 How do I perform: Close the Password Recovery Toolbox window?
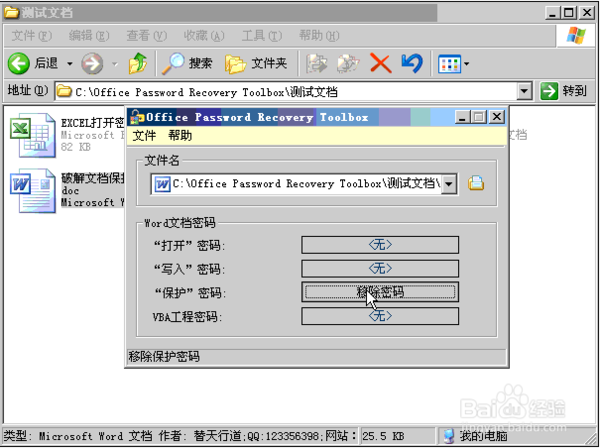[497, 117]
